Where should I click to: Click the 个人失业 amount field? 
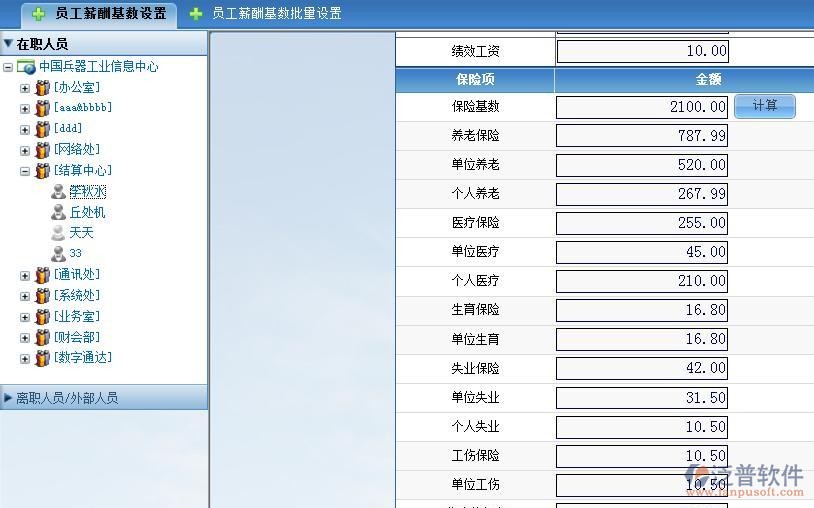(x=642, y=427)
